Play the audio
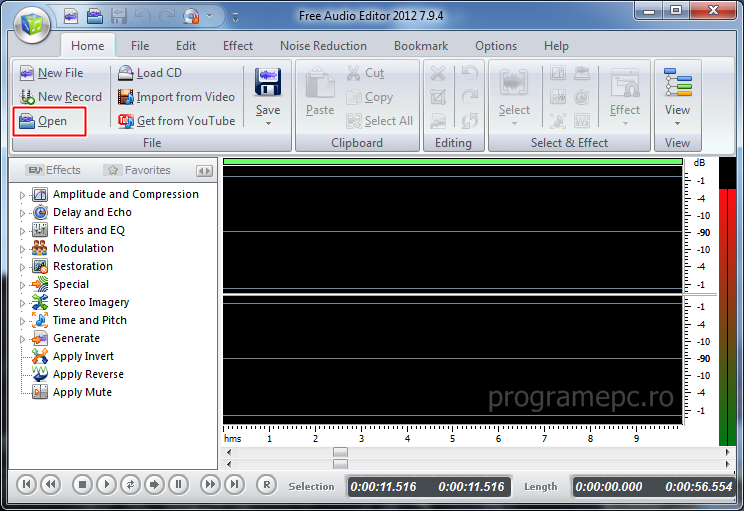This screenshot has height=511, width=744. tap(106, 484)
